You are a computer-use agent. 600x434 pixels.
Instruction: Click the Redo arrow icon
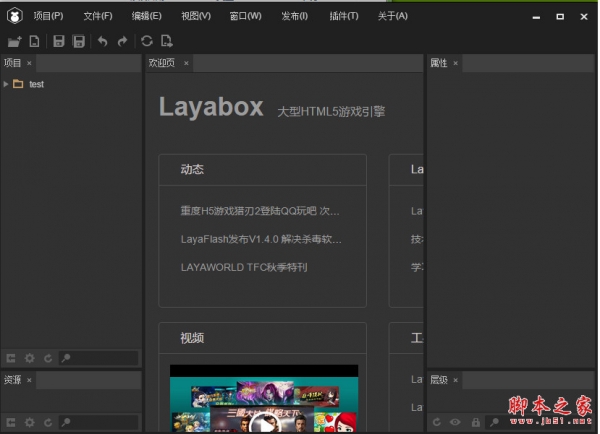coord(122,41)
